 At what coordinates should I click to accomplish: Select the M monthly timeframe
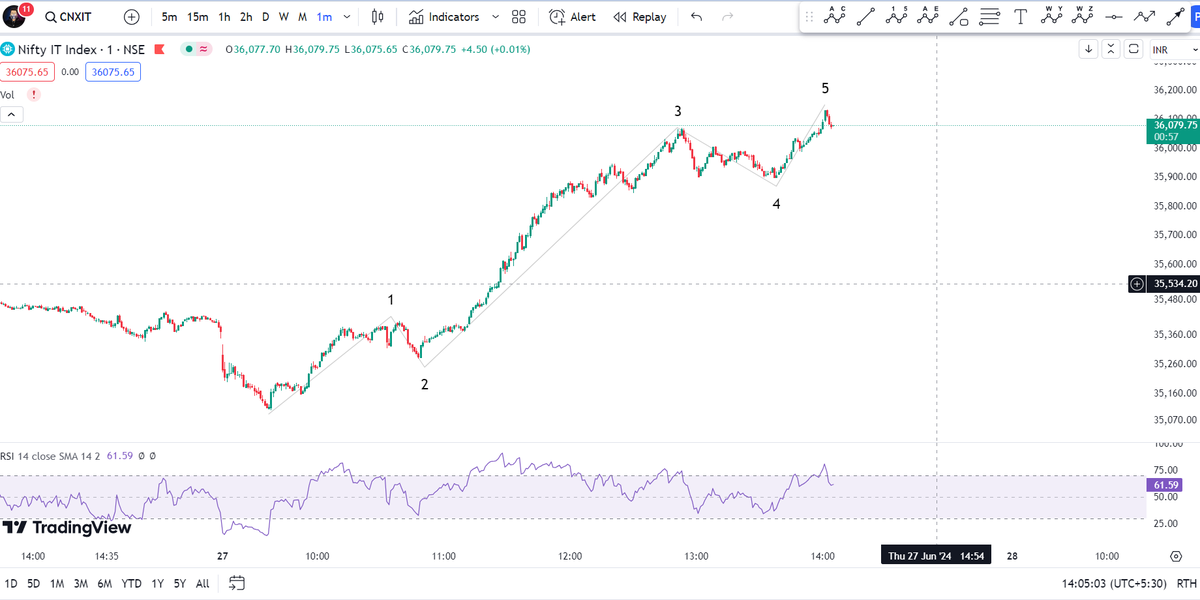pos(302,17)
